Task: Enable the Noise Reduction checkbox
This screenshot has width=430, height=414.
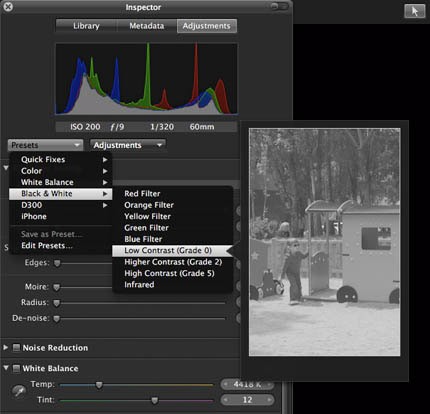Action: (x=16, y=348)
